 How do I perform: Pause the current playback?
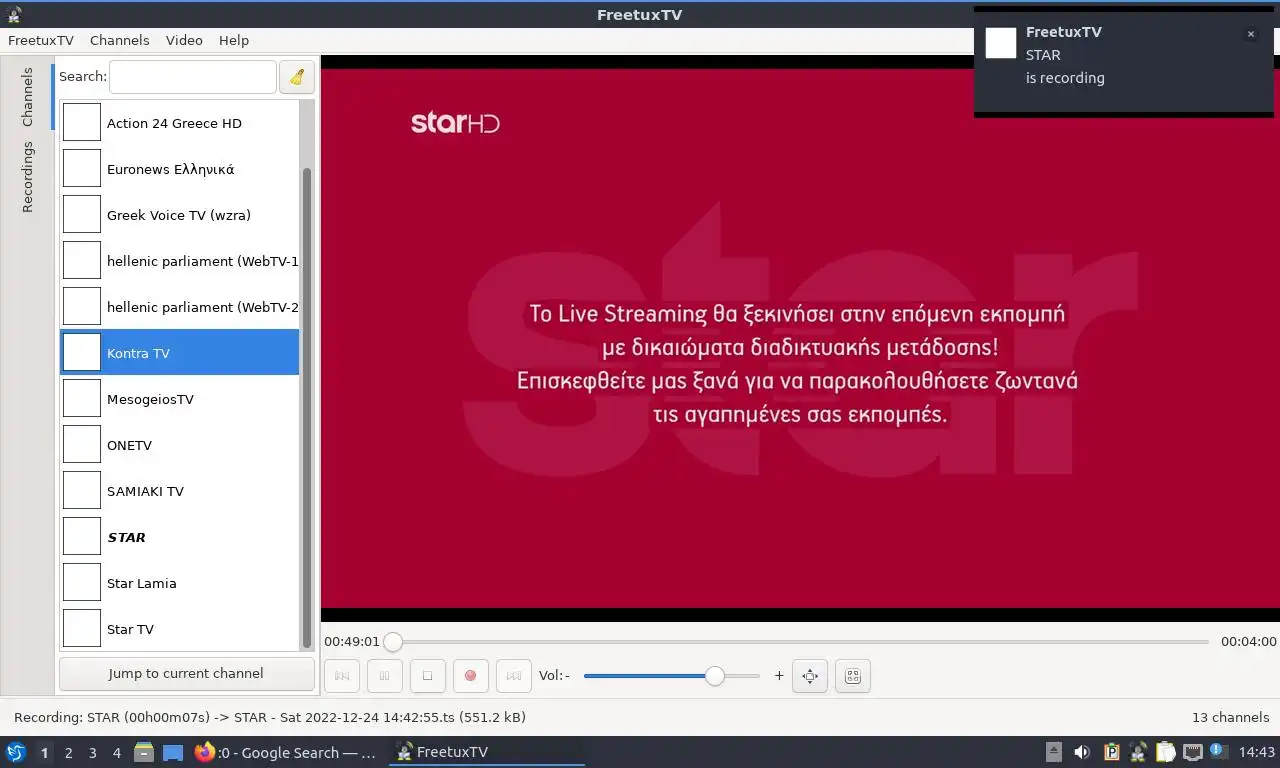(384, 676)
